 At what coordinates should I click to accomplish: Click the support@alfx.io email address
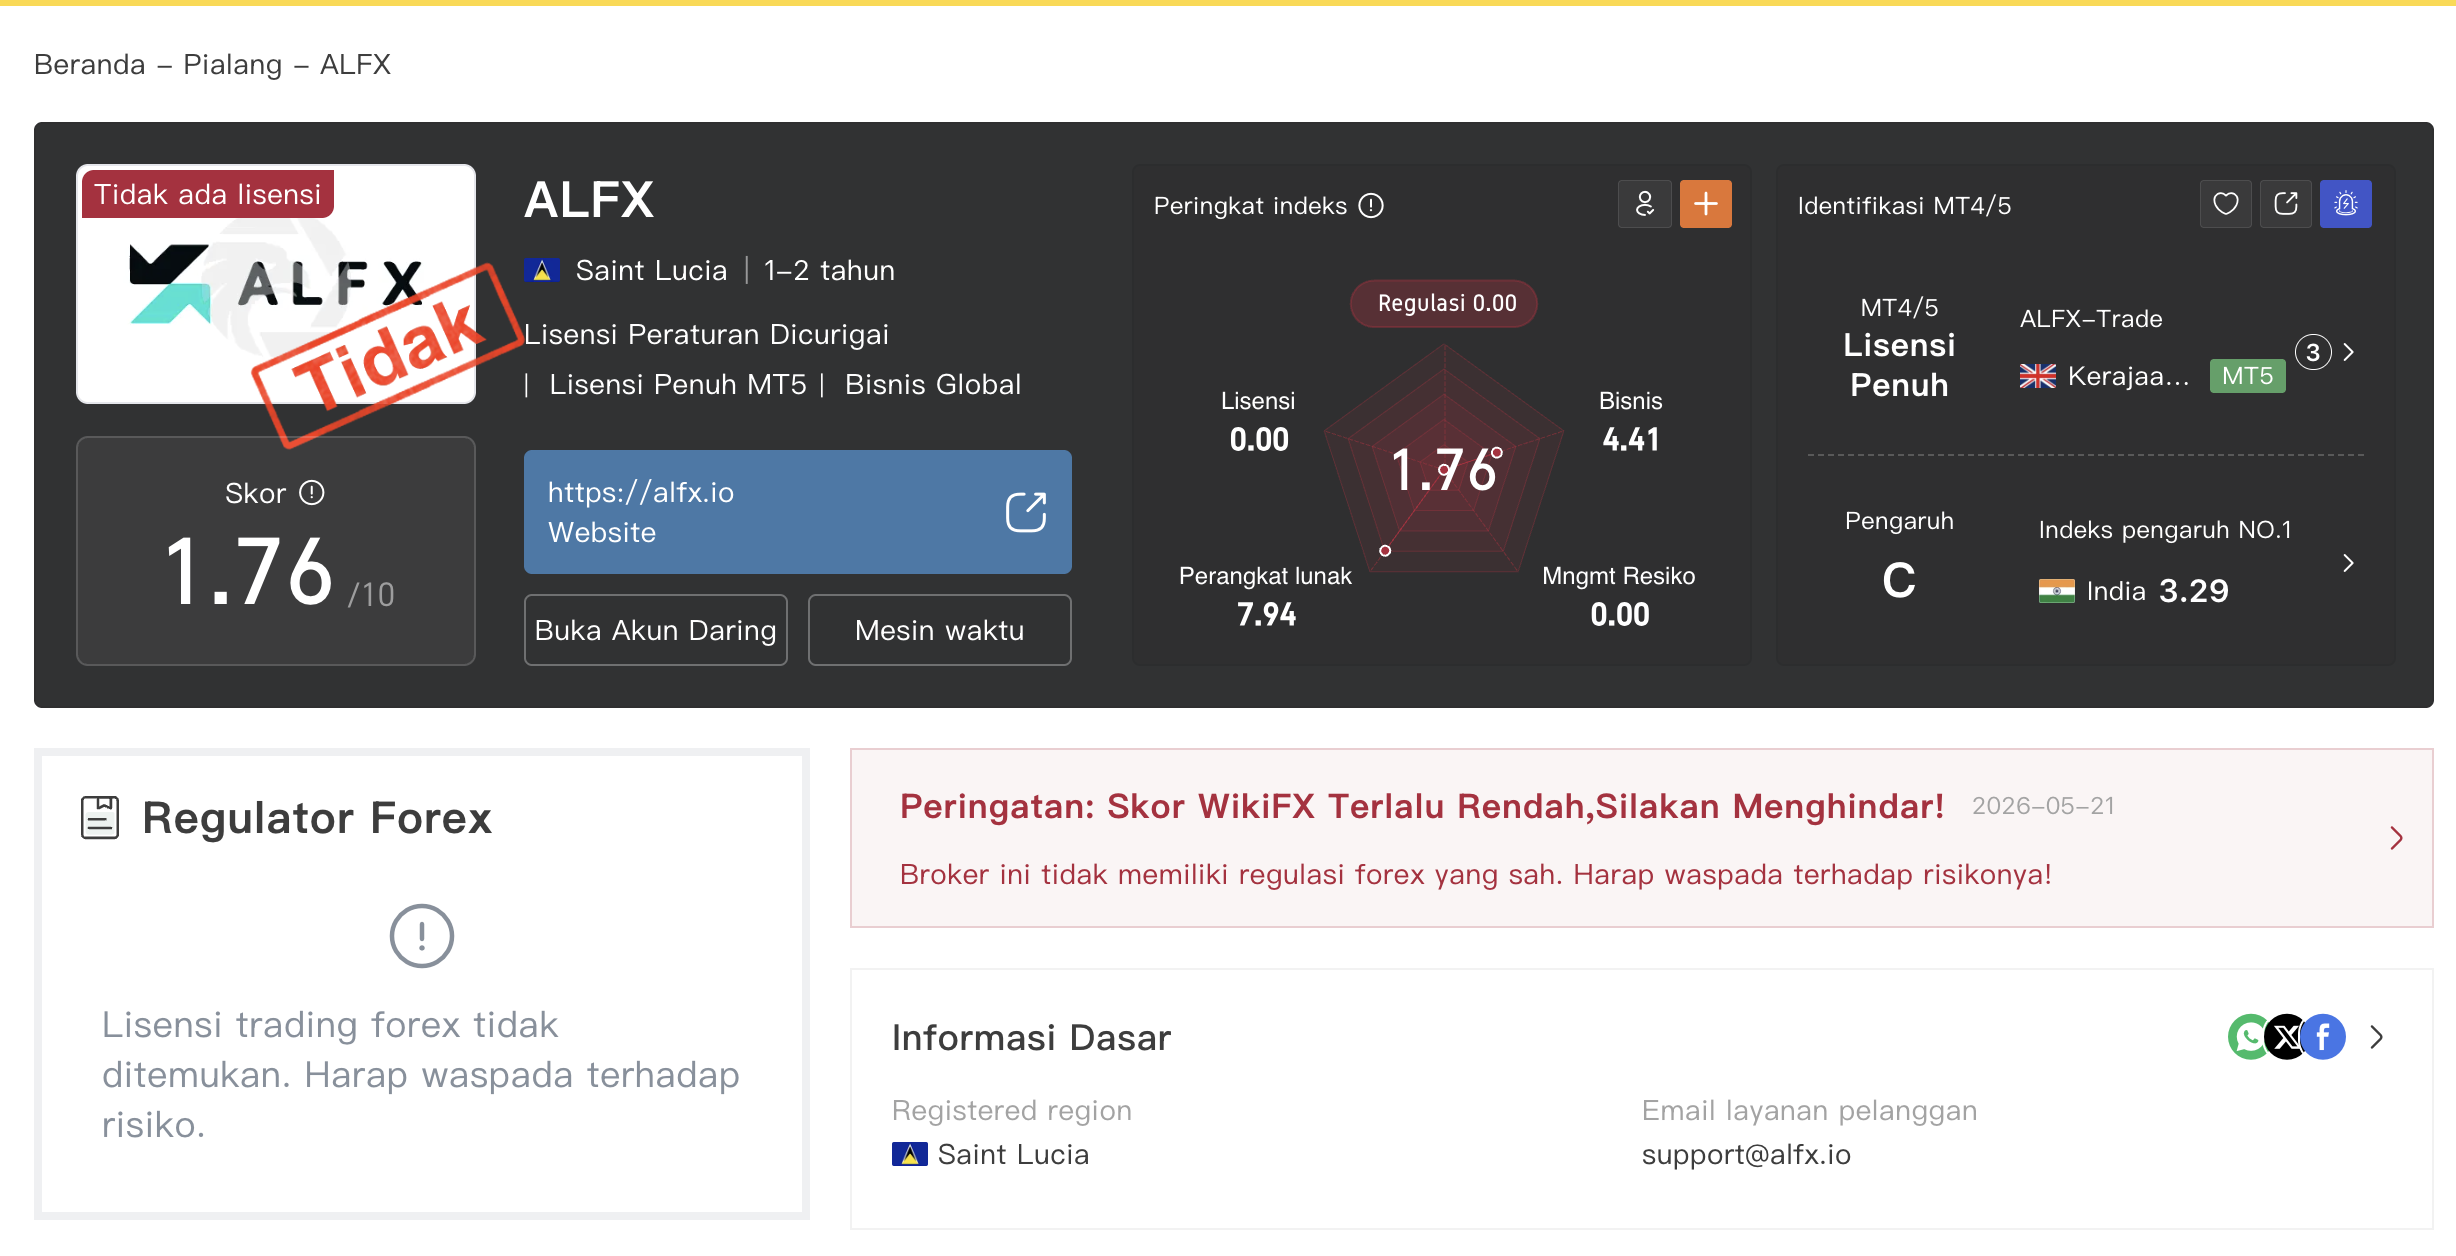click(x=1746, y=1154)
